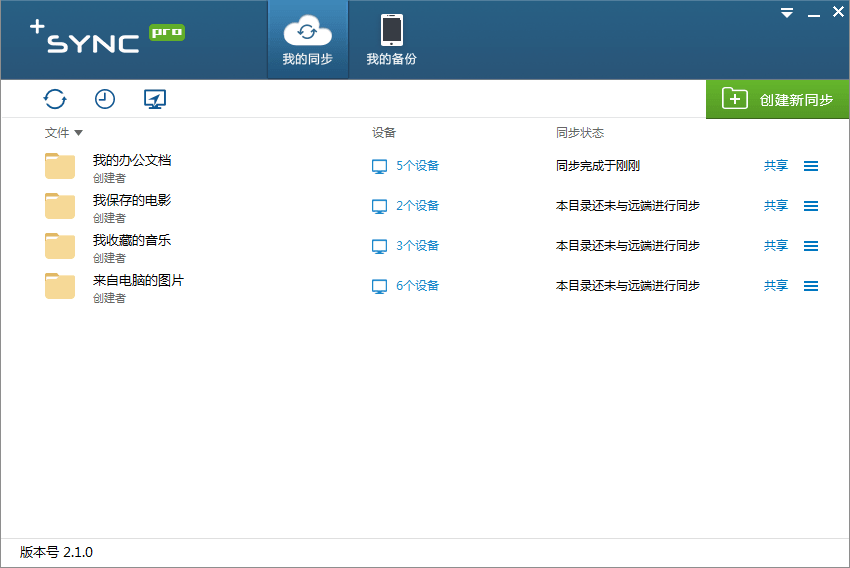Open hamburger menu for 我保存的电影
Image resolution: width=850 pixels, height=568 pixels.
pyautogui.click(x=811, y=206)
